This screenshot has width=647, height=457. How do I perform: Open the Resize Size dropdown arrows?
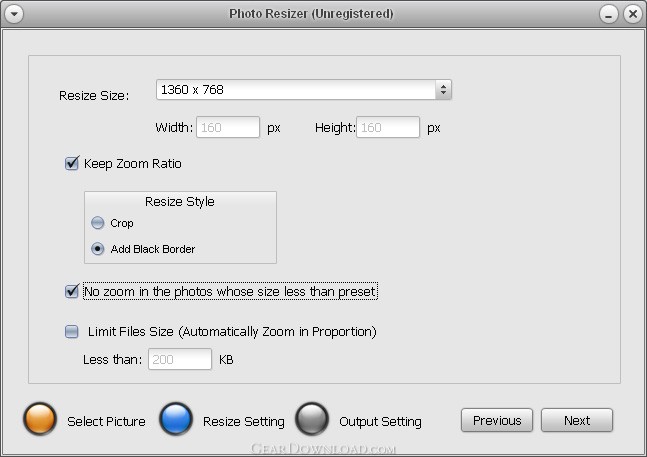point(443,90)
